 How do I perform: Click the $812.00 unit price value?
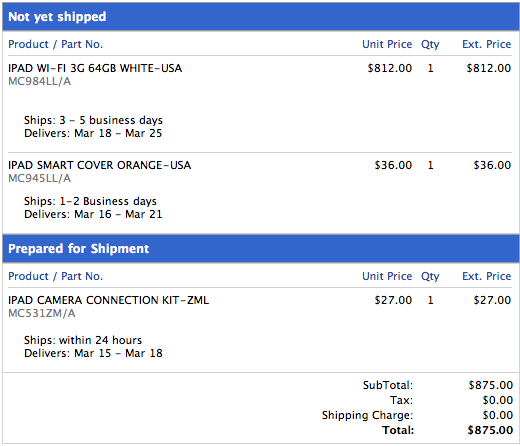point(390,68)
